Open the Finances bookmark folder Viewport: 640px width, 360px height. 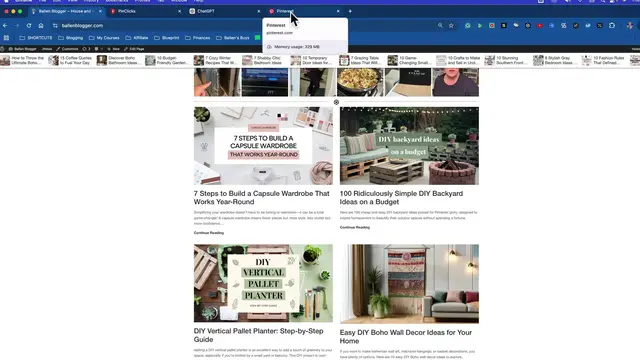198,38
